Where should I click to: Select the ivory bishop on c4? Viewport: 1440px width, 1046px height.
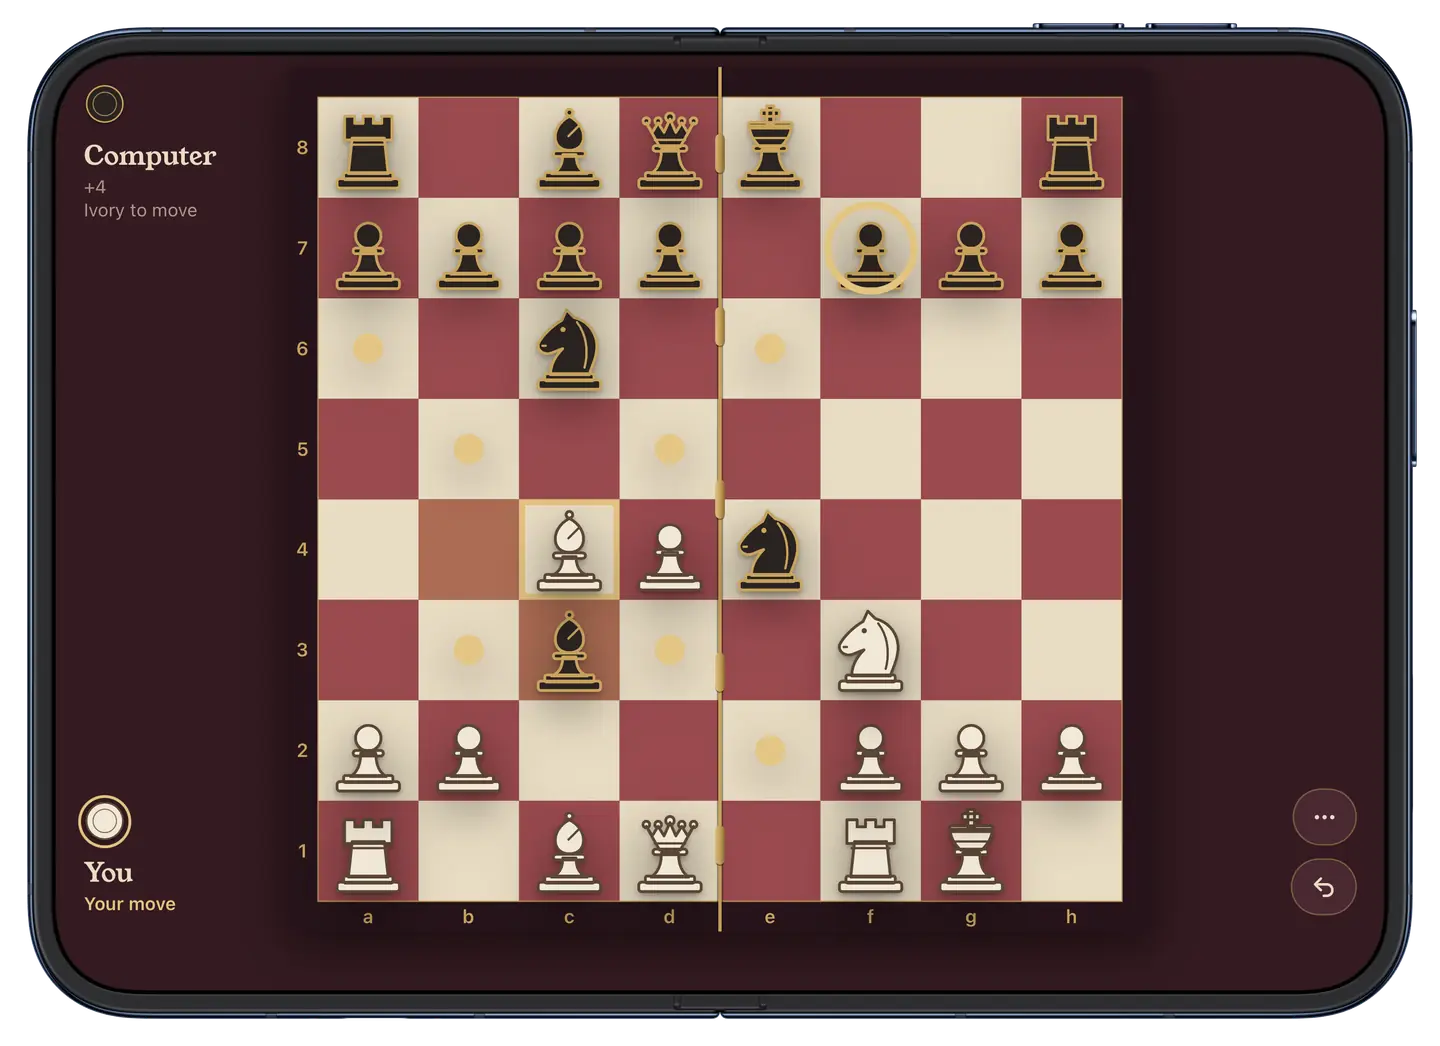[569, 550]
